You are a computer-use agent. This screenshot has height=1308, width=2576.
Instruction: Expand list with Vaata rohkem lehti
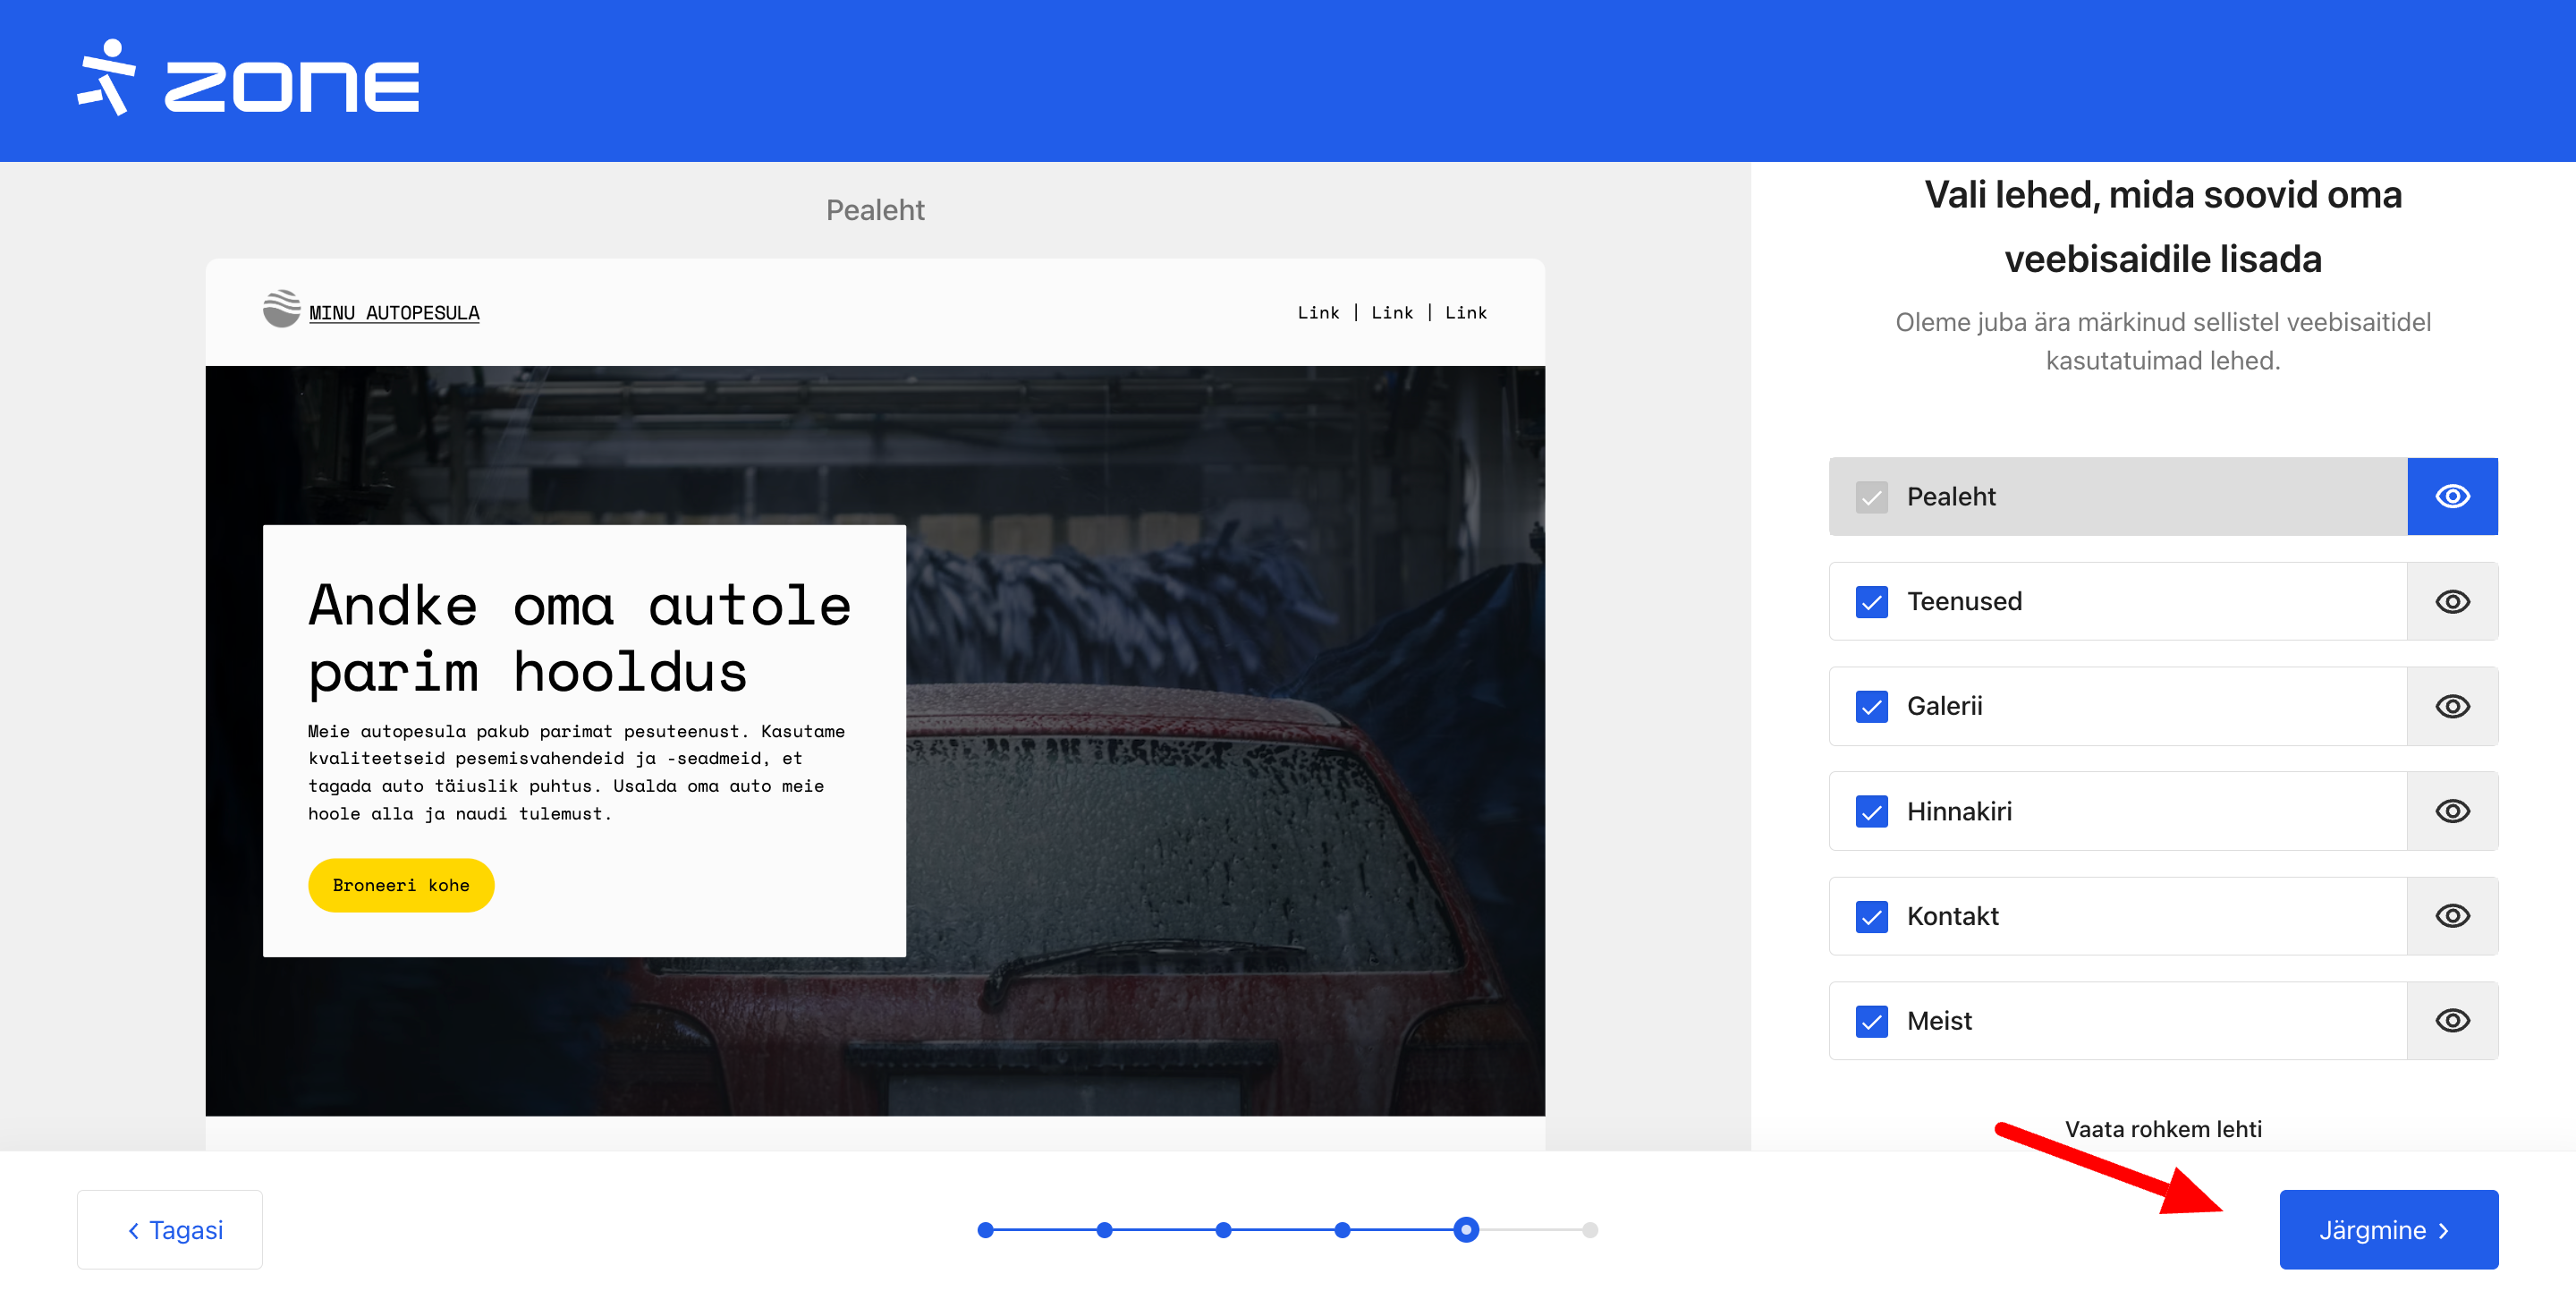[2162, 1129]
